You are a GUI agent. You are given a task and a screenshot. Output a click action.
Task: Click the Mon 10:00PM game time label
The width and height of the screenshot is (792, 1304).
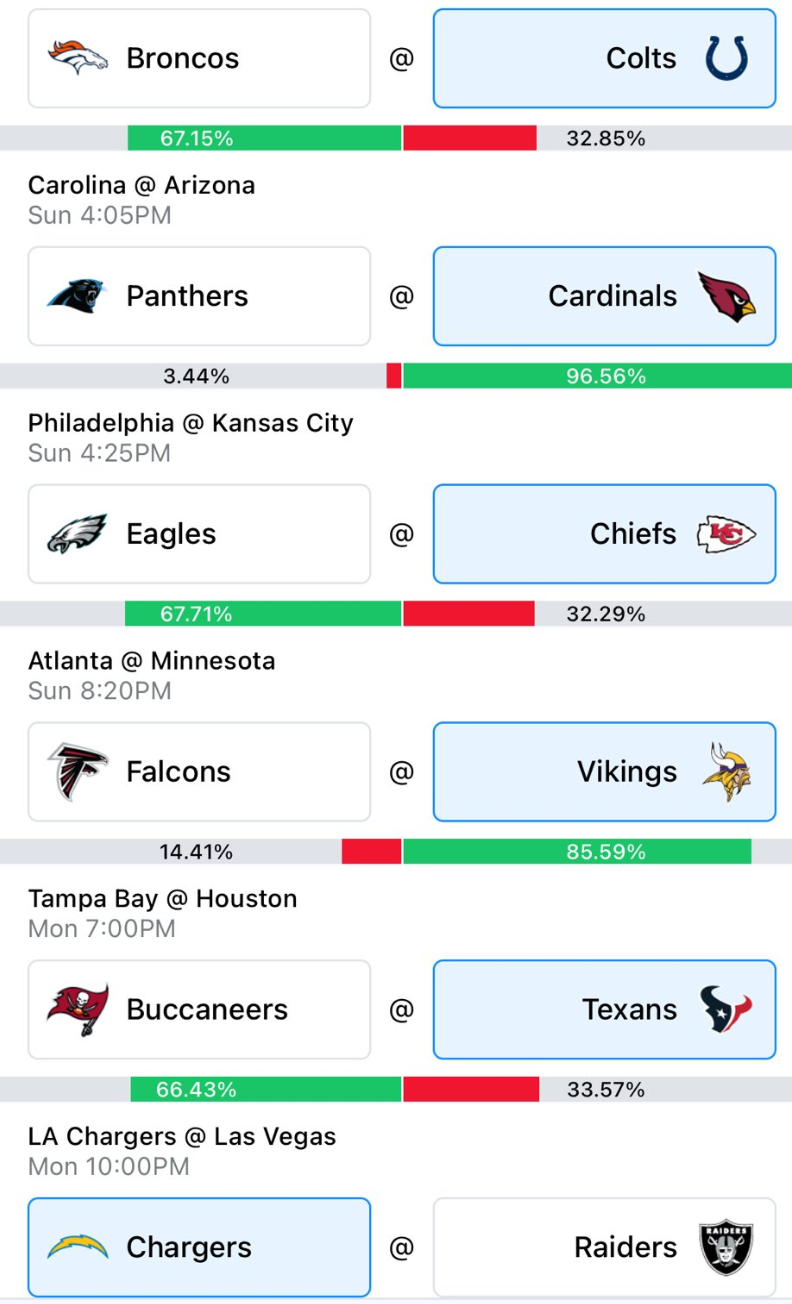click(x=108, y=1166)
